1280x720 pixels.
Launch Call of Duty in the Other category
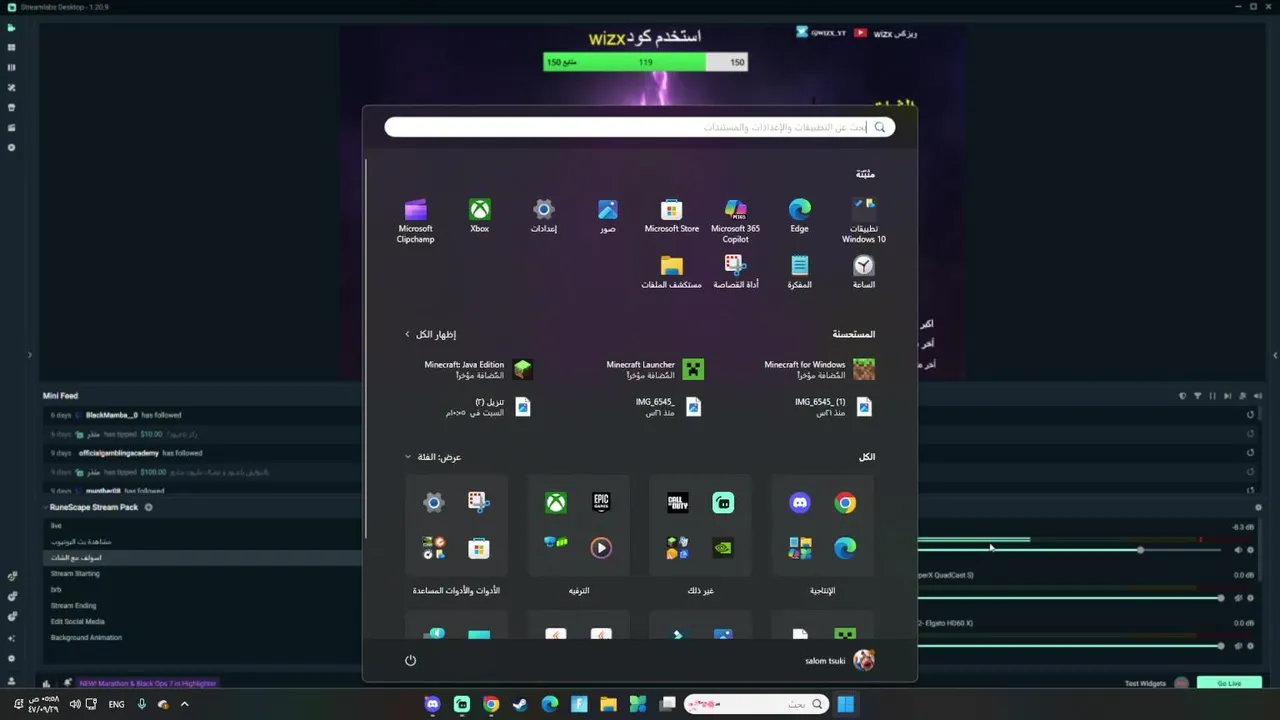tap(677, 503)
